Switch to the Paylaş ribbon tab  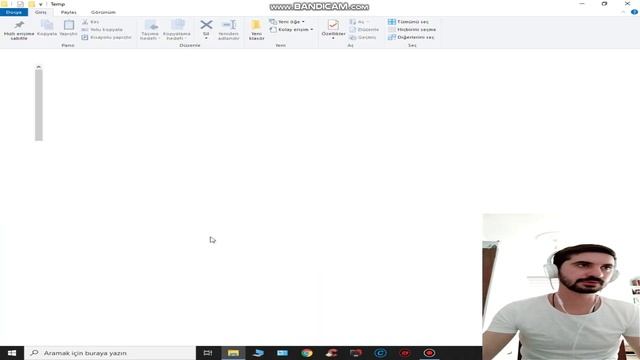[69, 12]
